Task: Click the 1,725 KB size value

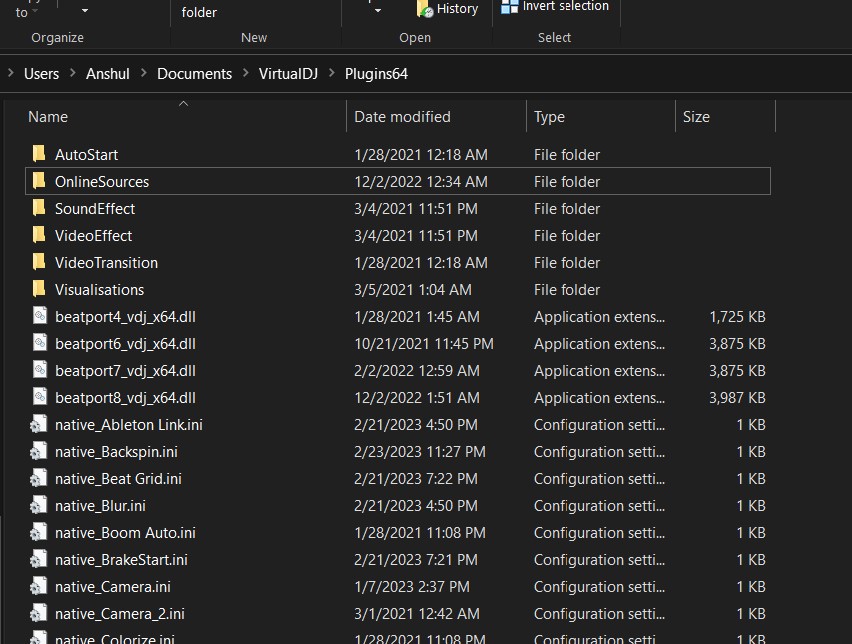Action: [x=737, y=317]
